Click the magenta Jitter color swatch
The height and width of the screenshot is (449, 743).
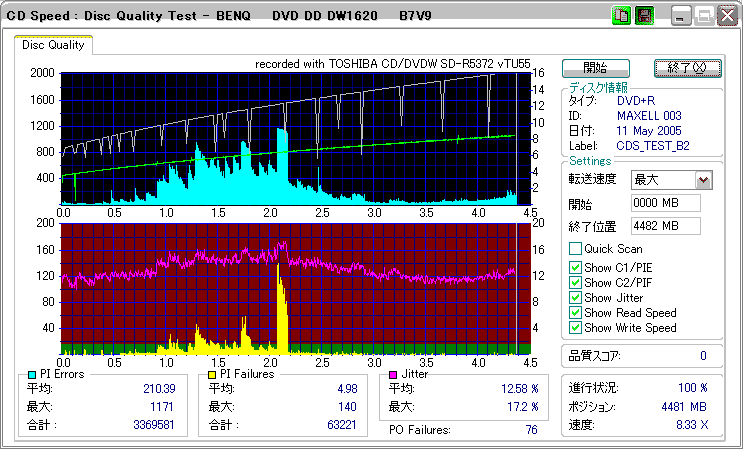(393, 375)
